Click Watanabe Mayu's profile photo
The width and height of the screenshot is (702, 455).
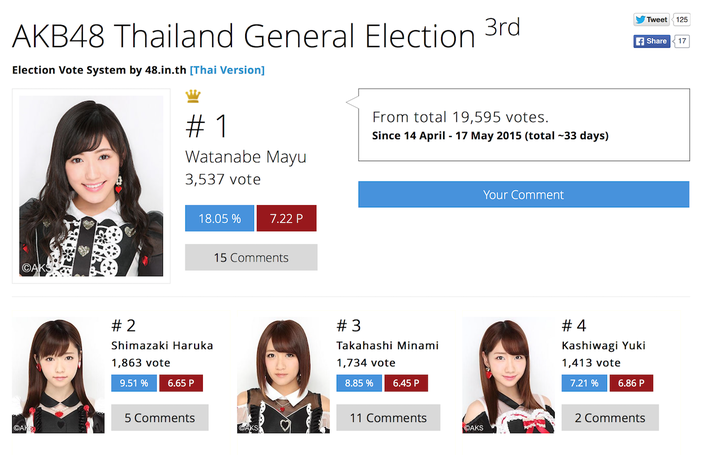pos(91,187)
